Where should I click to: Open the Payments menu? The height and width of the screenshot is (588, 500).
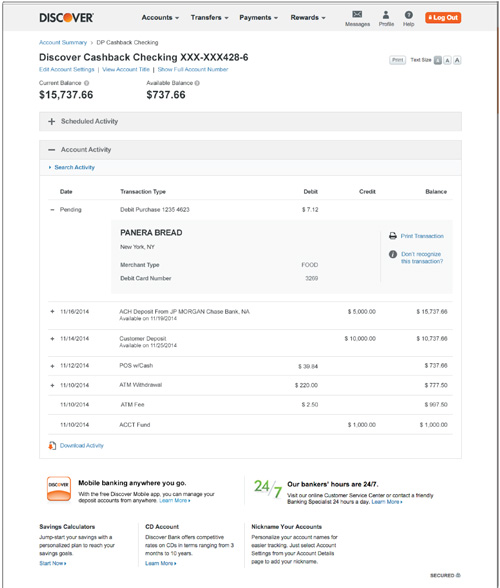coord(258,18)
